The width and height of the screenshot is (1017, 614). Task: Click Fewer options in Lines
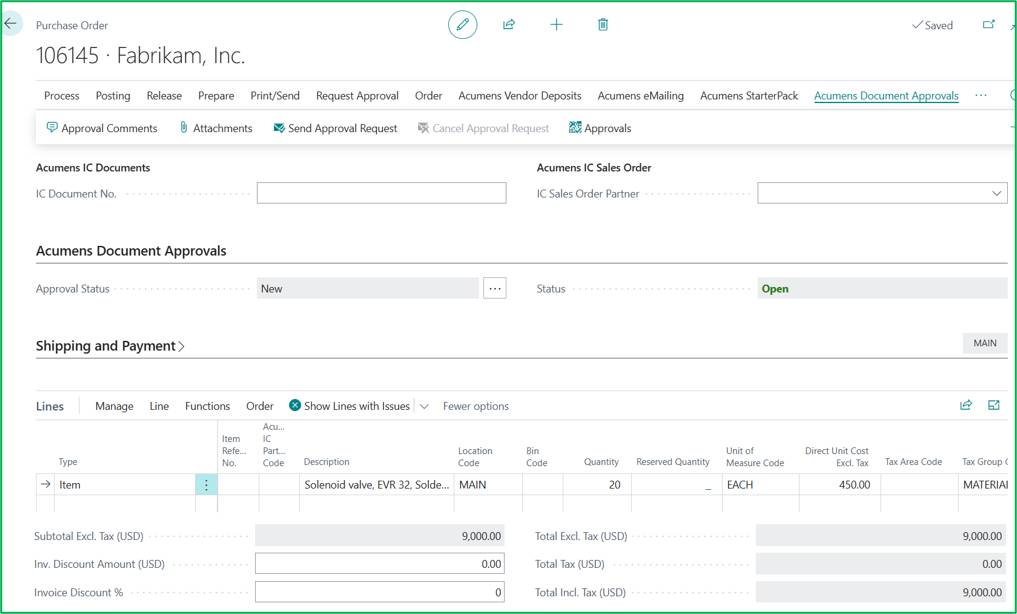tap(475, 406)
